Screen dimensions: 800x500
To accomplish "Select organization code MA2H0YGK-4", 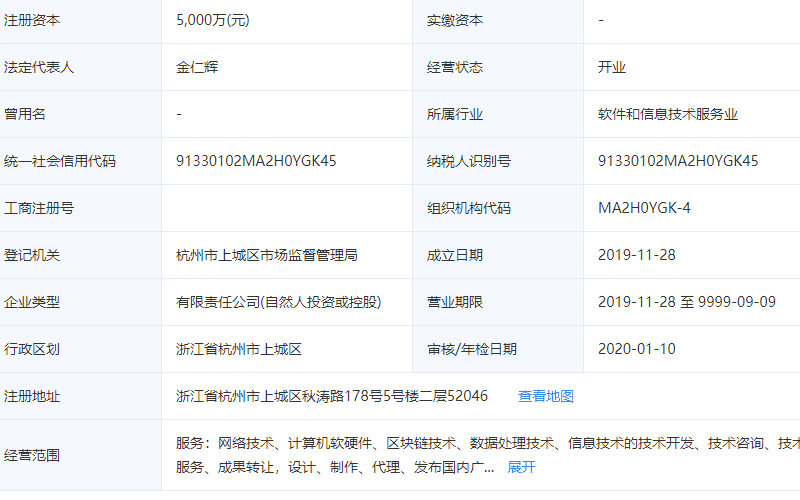I will click(x=644, y=208).
